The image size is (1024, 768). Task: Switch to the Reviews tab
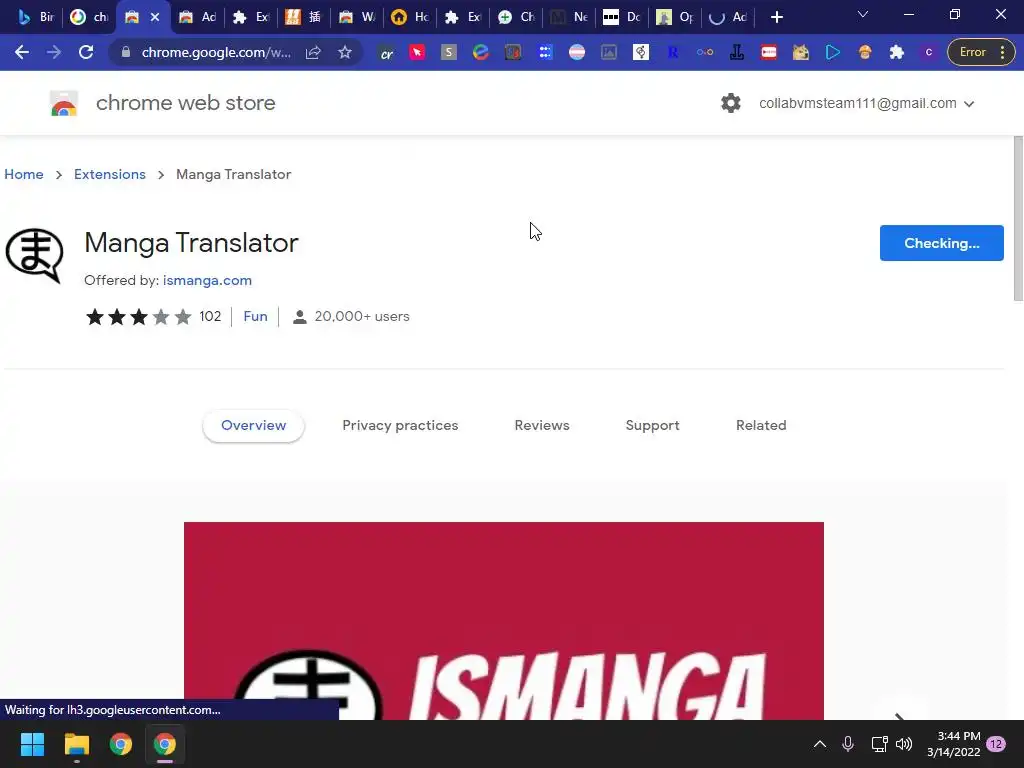click(542, 425)
